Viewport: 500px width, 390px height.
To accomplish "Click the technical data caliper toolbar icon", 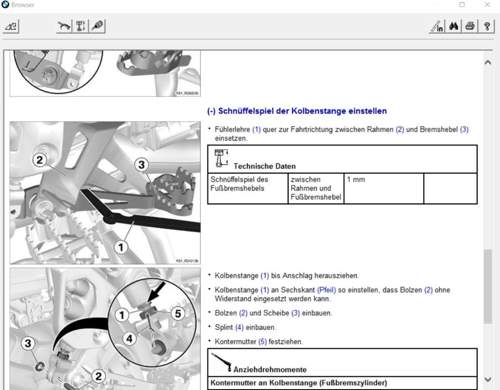I will pyautogui.click(x=81, y=26).
